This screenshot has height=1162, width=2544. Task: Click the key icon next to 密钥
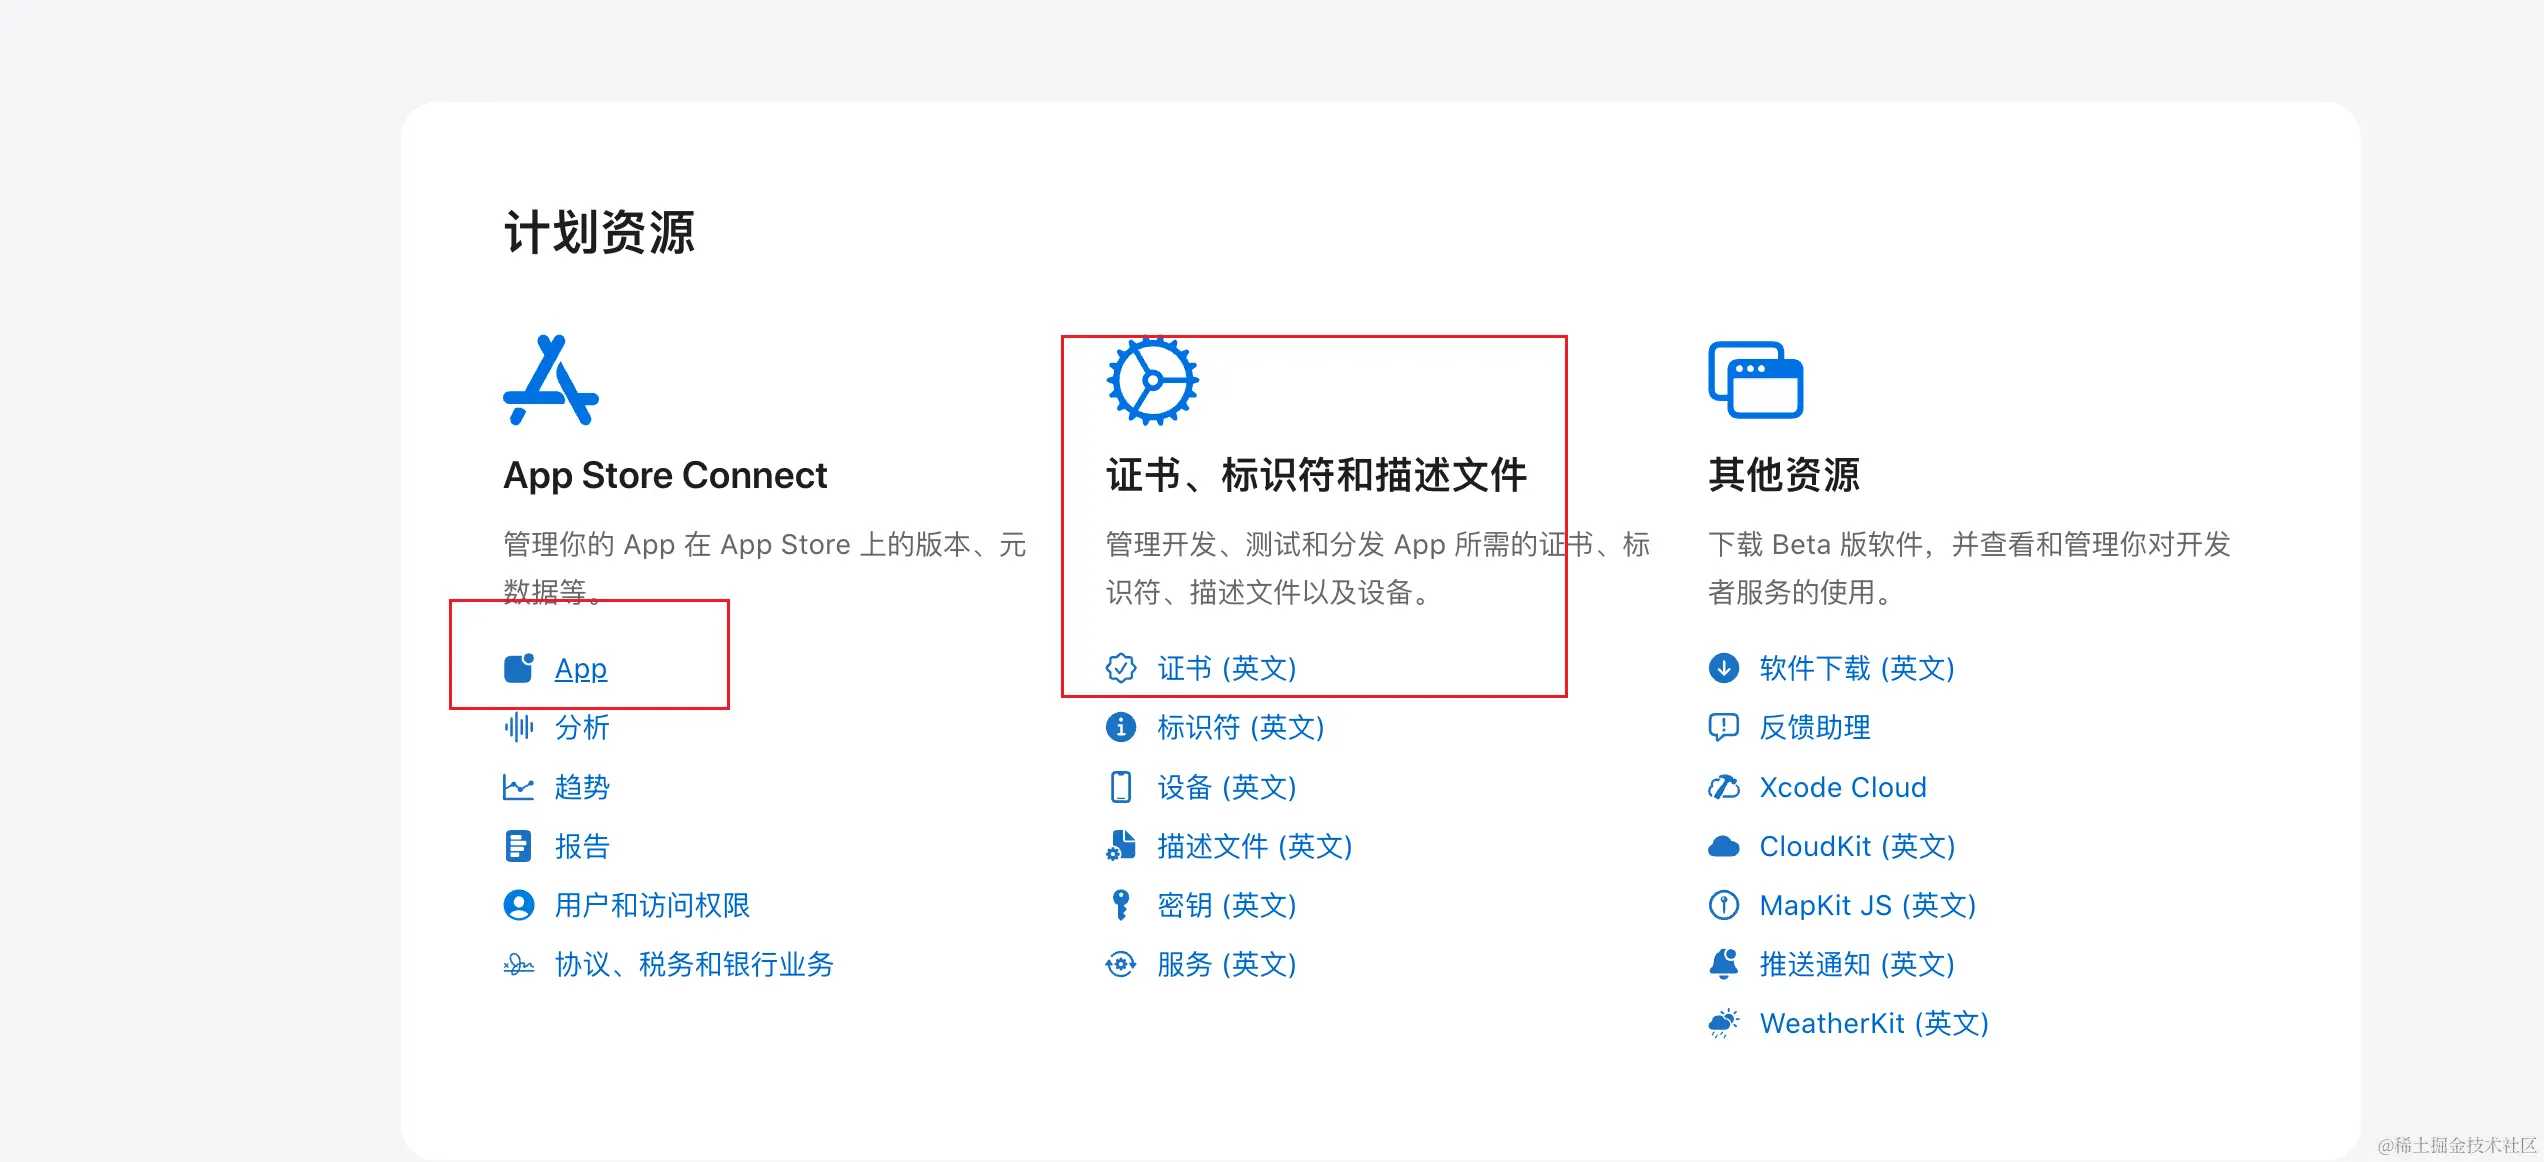point(1121,905)
